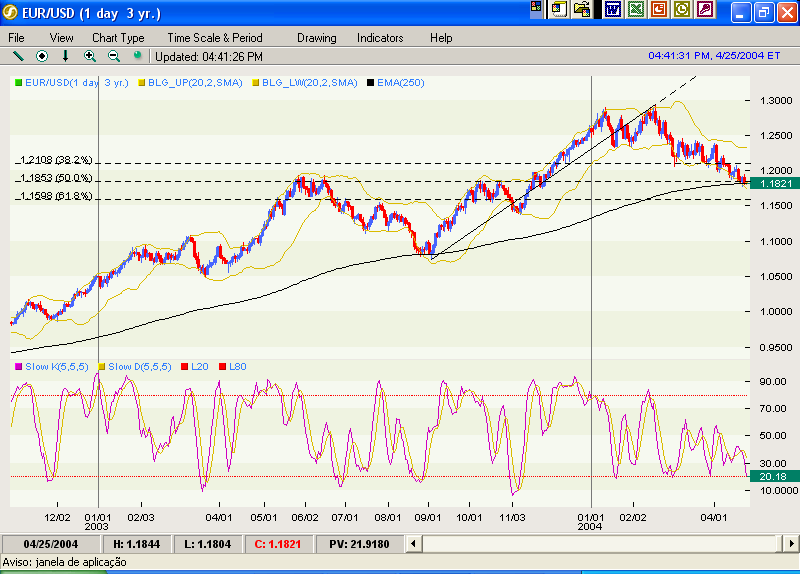Click the 2003 year axis label

tap(96, 526)
